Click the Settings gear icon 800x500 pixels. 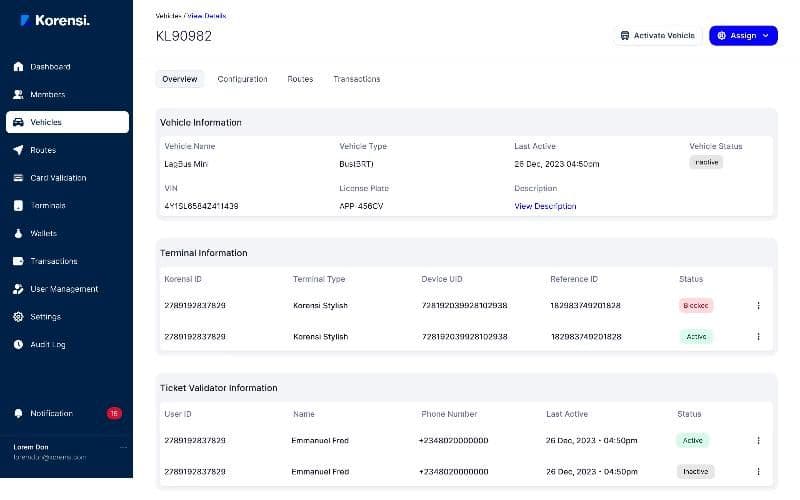[18, 317]
